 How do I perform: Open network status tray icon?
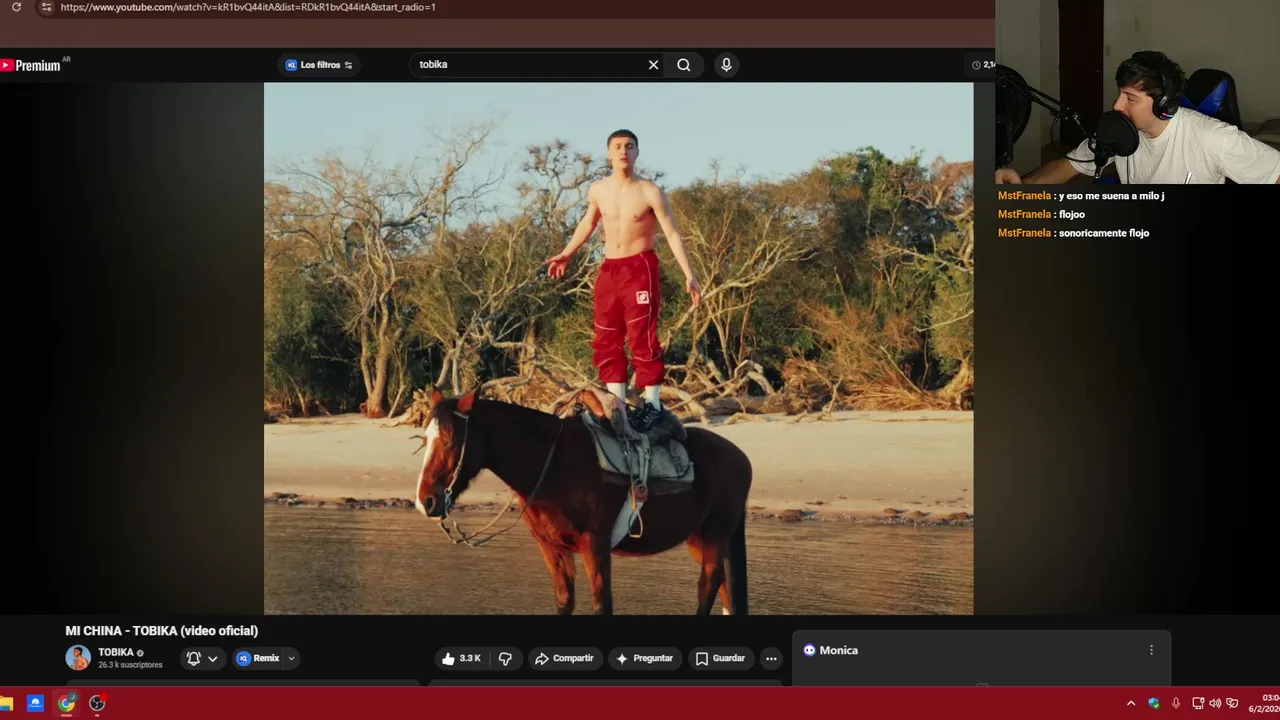[1198, 703]
